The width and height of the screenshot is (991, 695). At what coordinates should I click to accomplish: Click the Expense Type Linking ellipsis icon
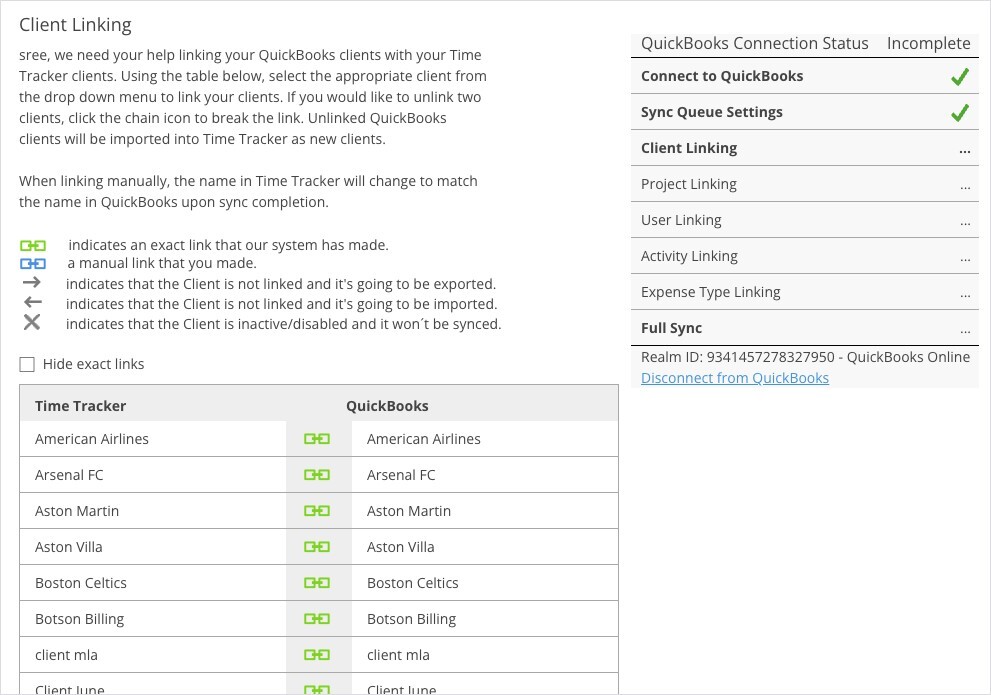(x=964, y=296)
